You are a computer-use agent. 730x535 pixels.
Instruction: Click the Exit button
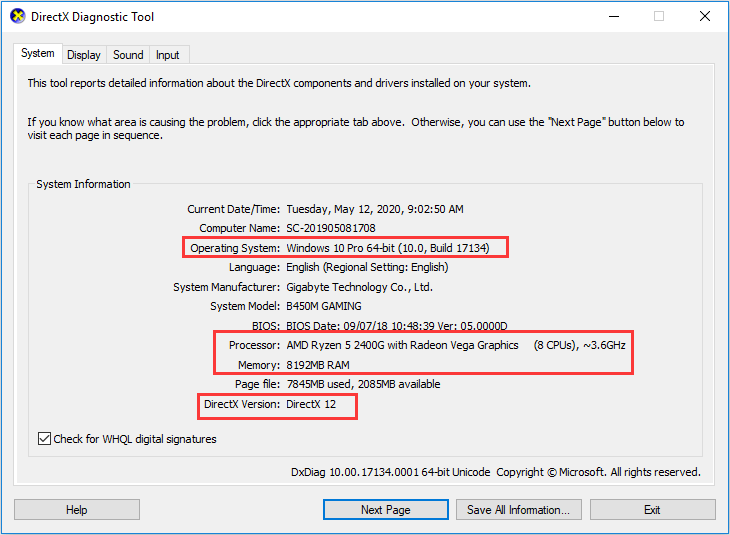[x=652, y=510]
